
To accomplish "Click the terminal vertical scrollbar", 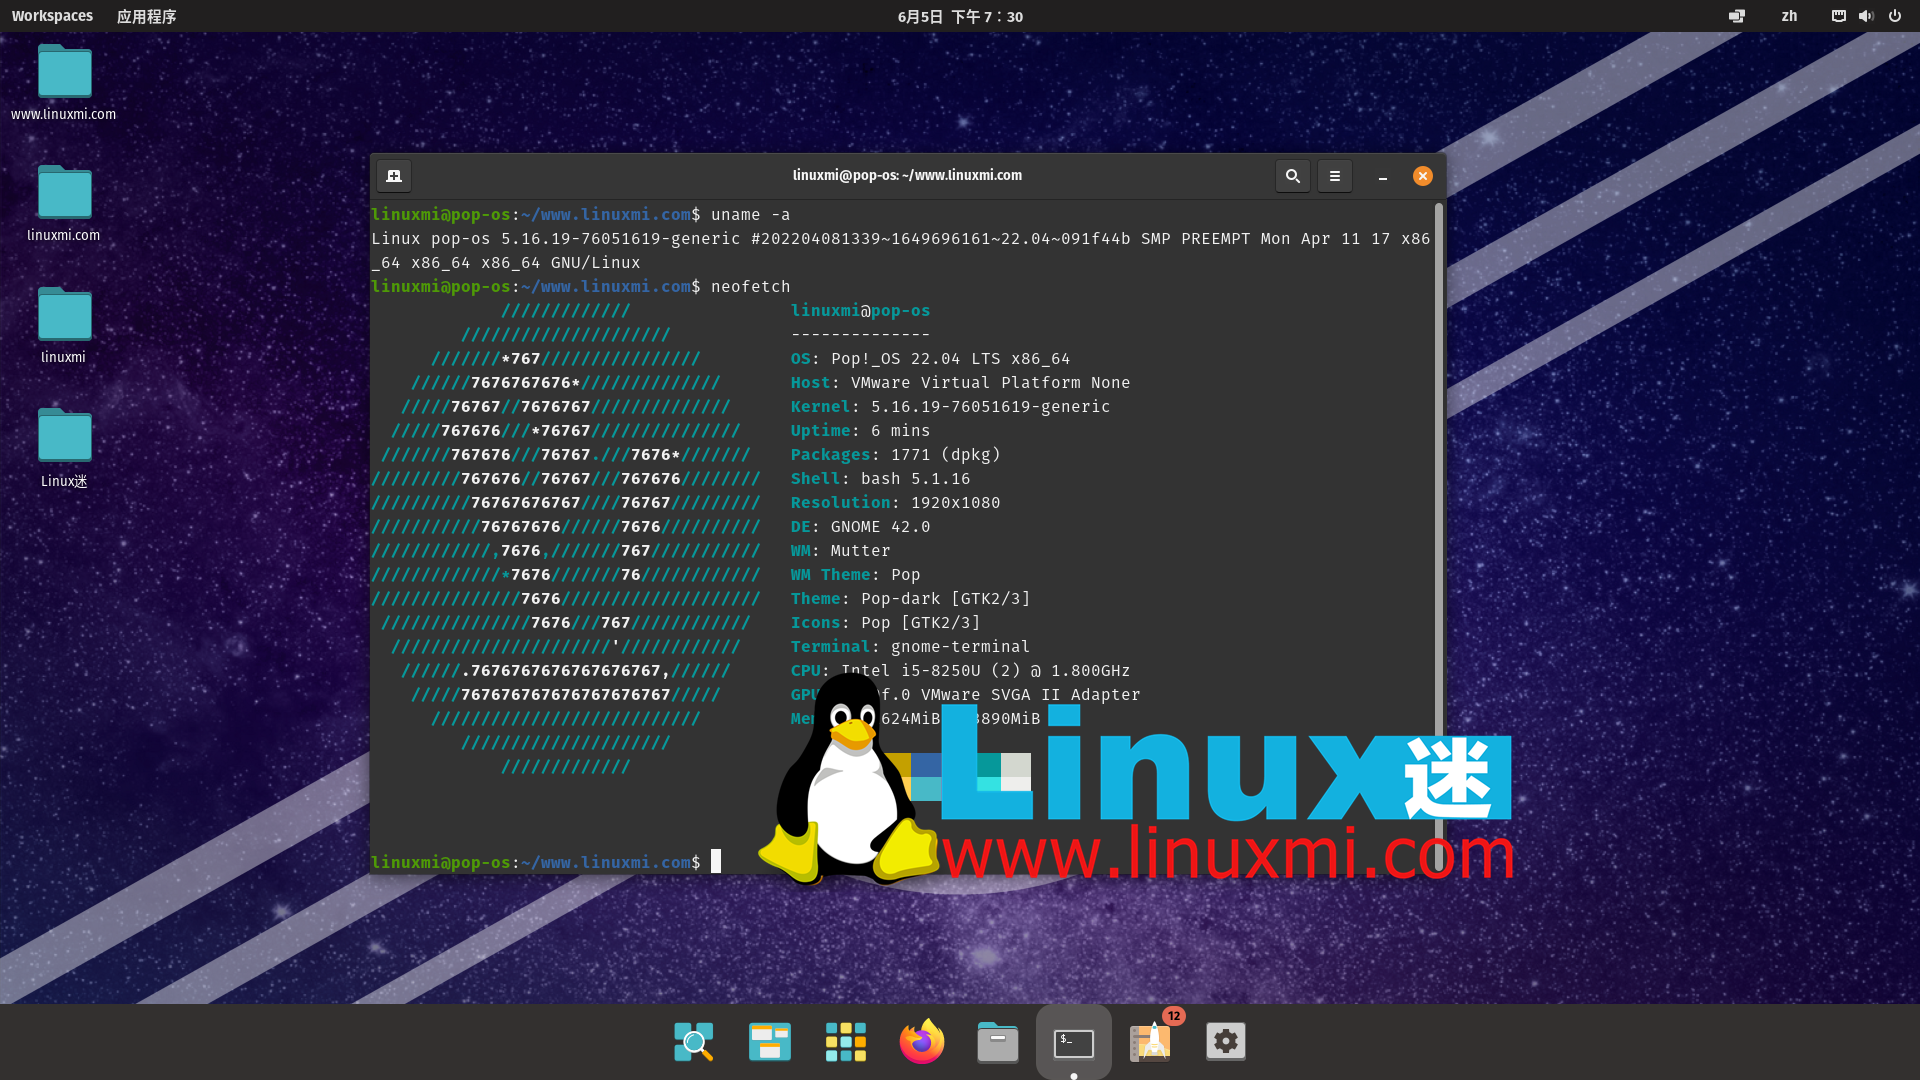I will (1439, 536).
